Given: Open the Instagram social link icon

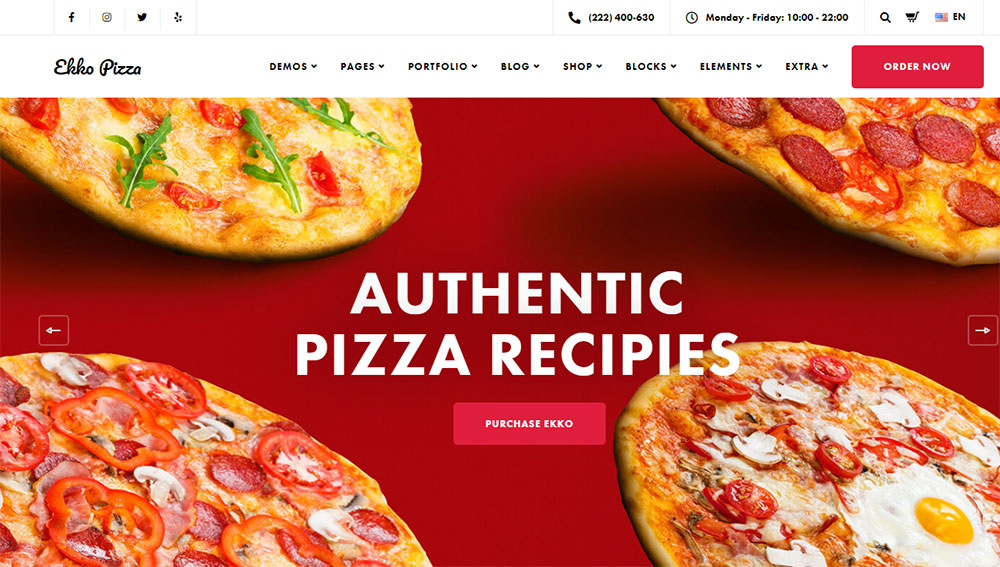Looking at the screenshot, I should tap(107, 17).
